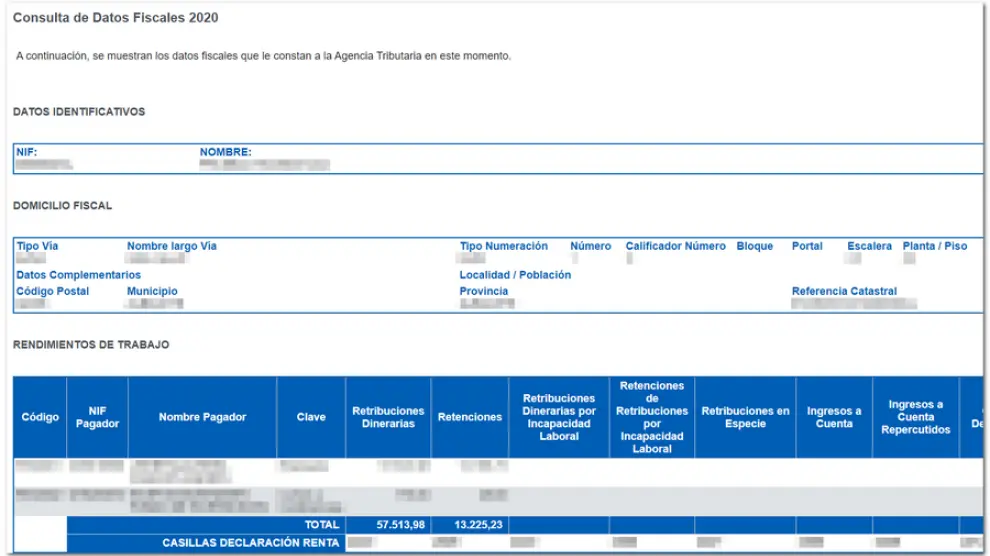The image size is (990, 556).
Task: Click the 'Tipo Numeración' label
Action: 504,246
